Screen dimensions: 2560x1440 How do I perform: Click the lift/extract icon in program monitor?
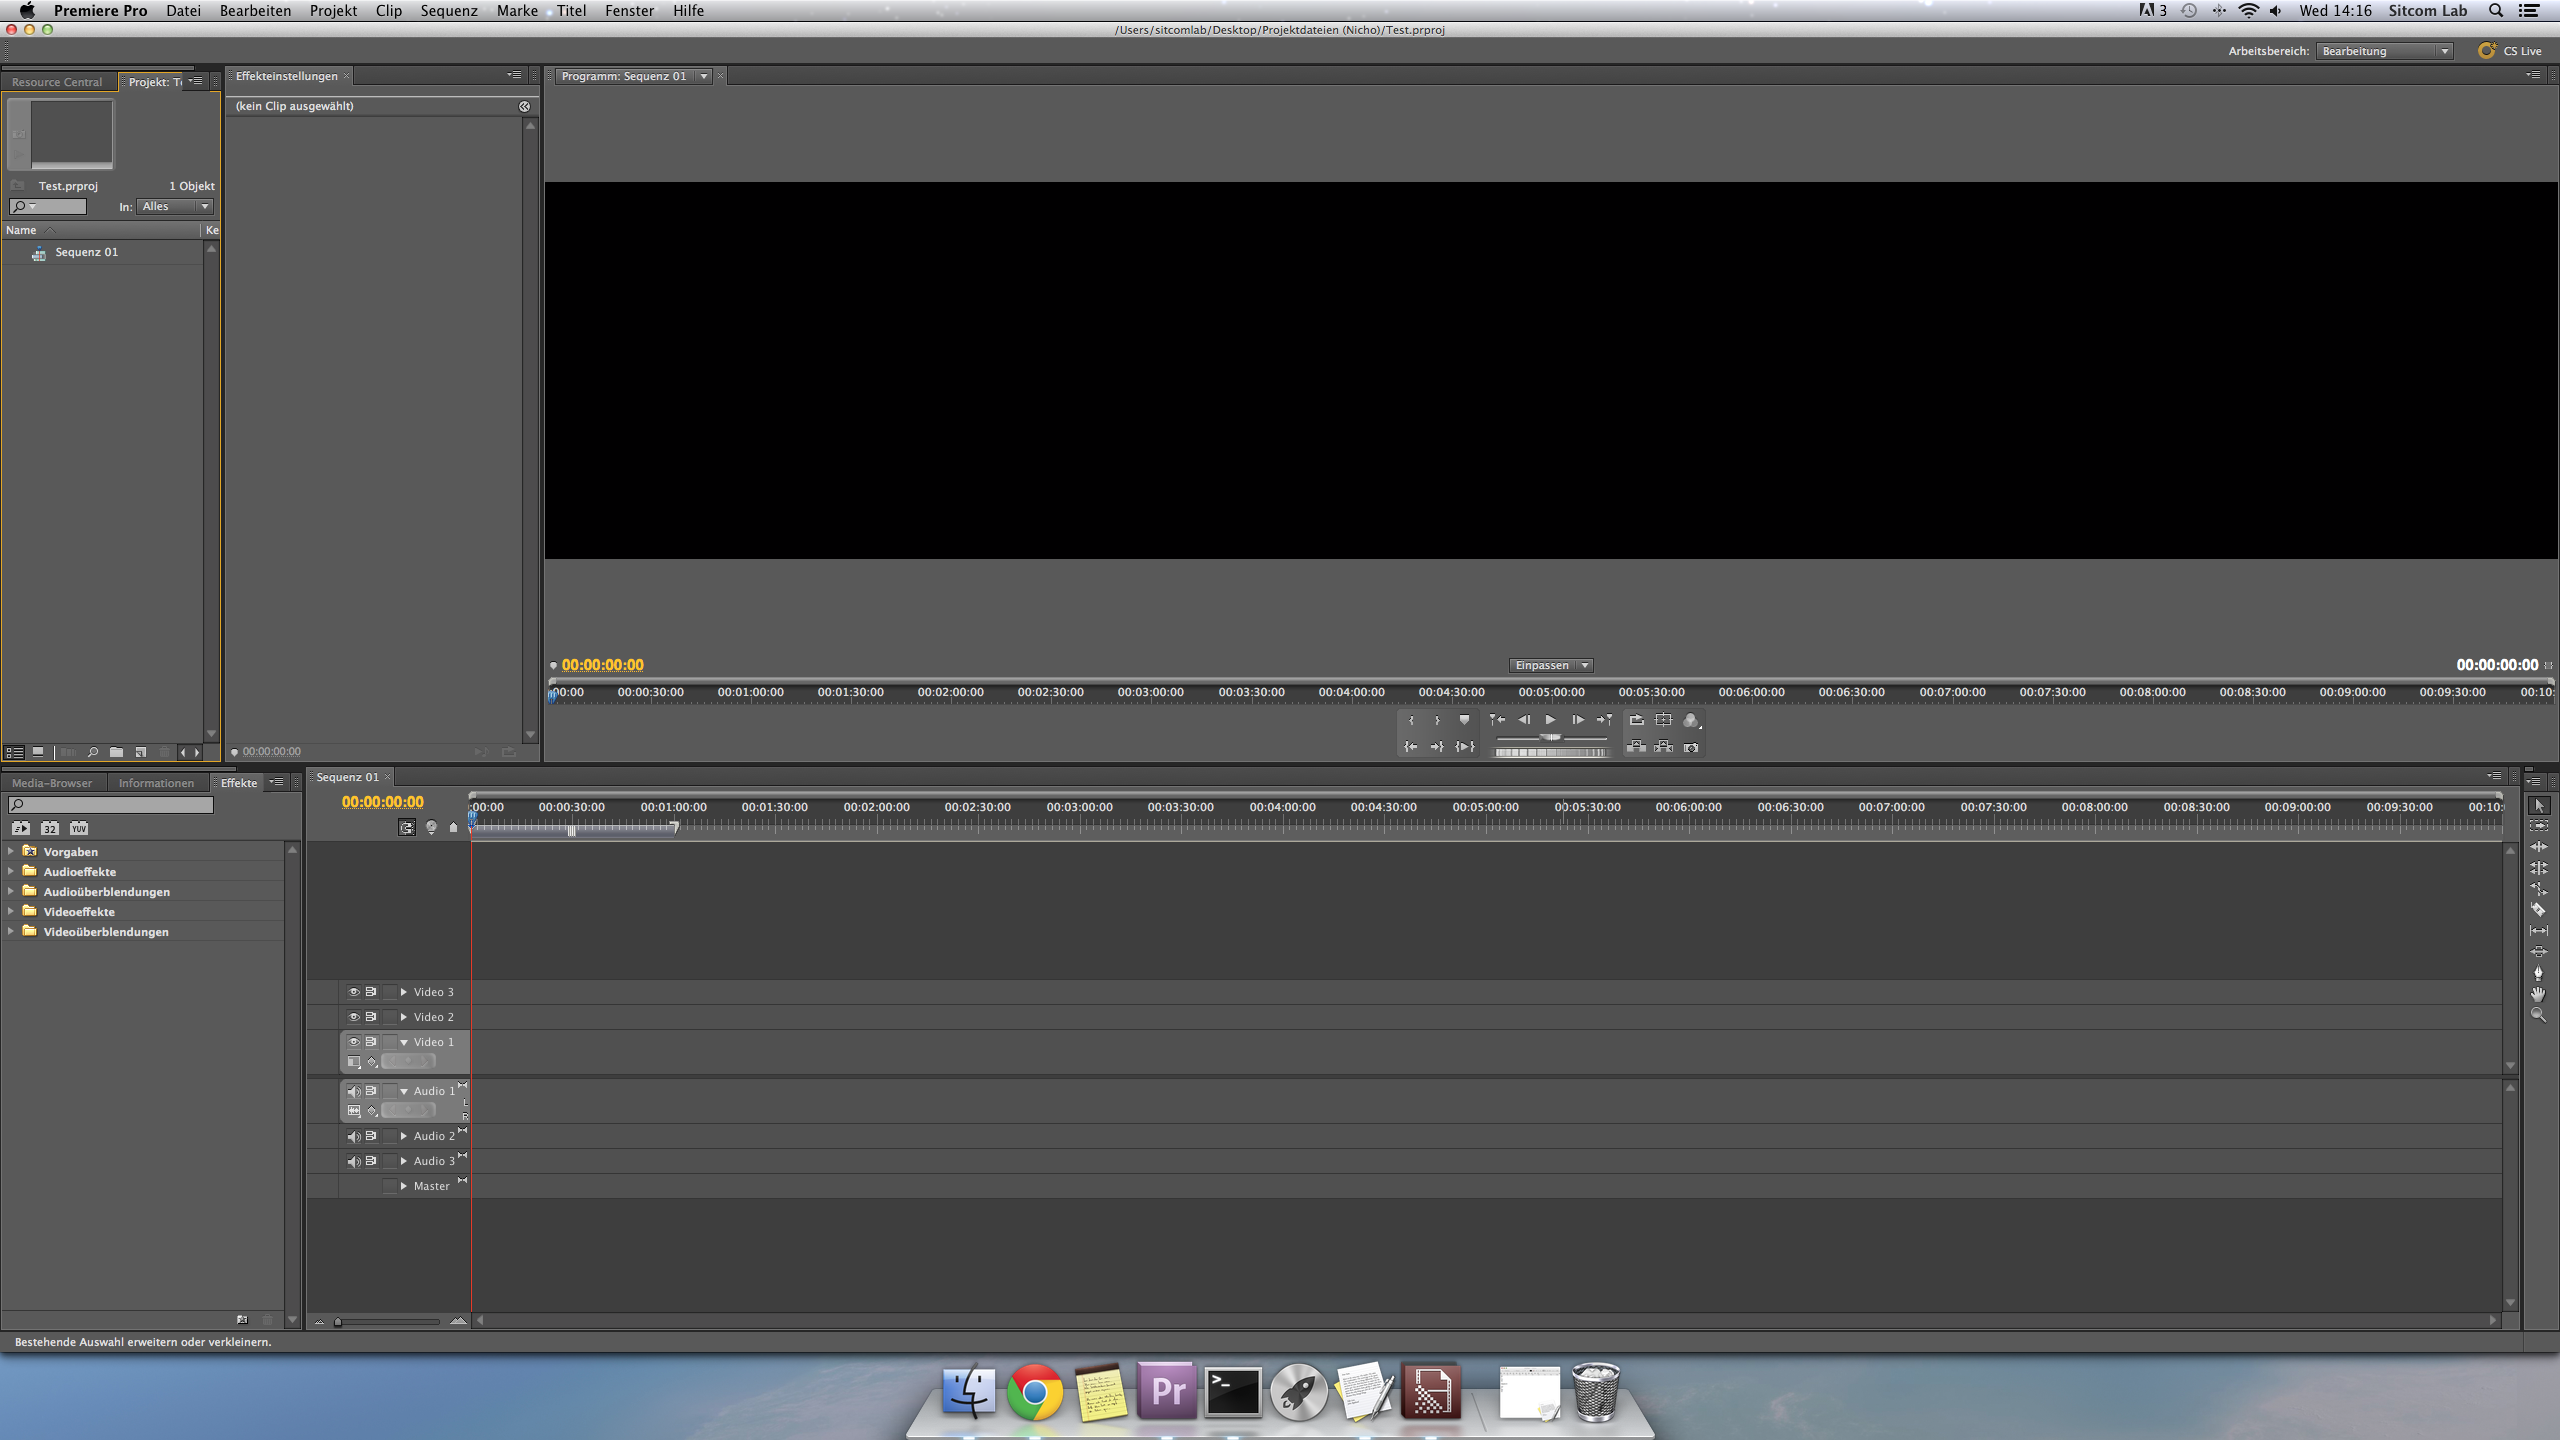point(1635,747)
